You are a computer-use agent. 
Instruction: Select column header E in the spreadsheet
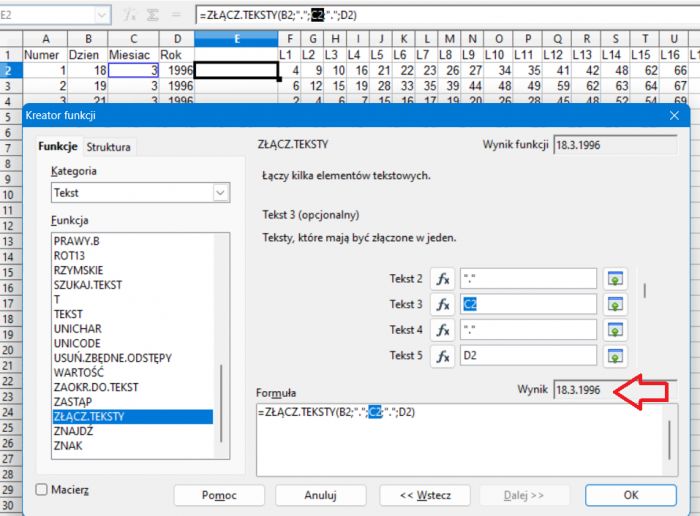(236, 39)
